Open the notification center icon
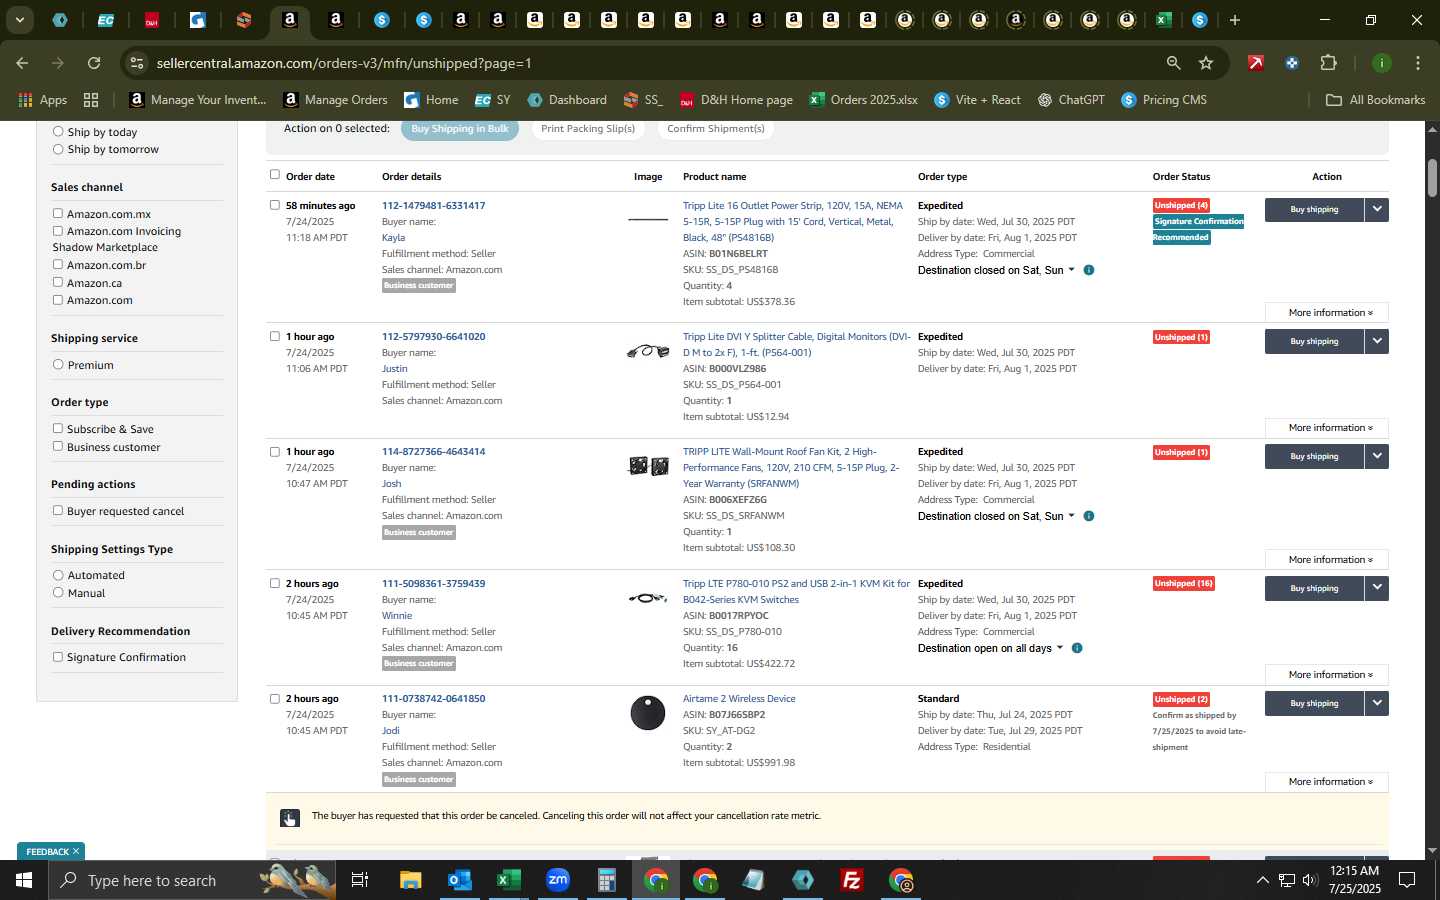Image resolution: width=1440 pixels, height=900 pixels. point(1407,880)
